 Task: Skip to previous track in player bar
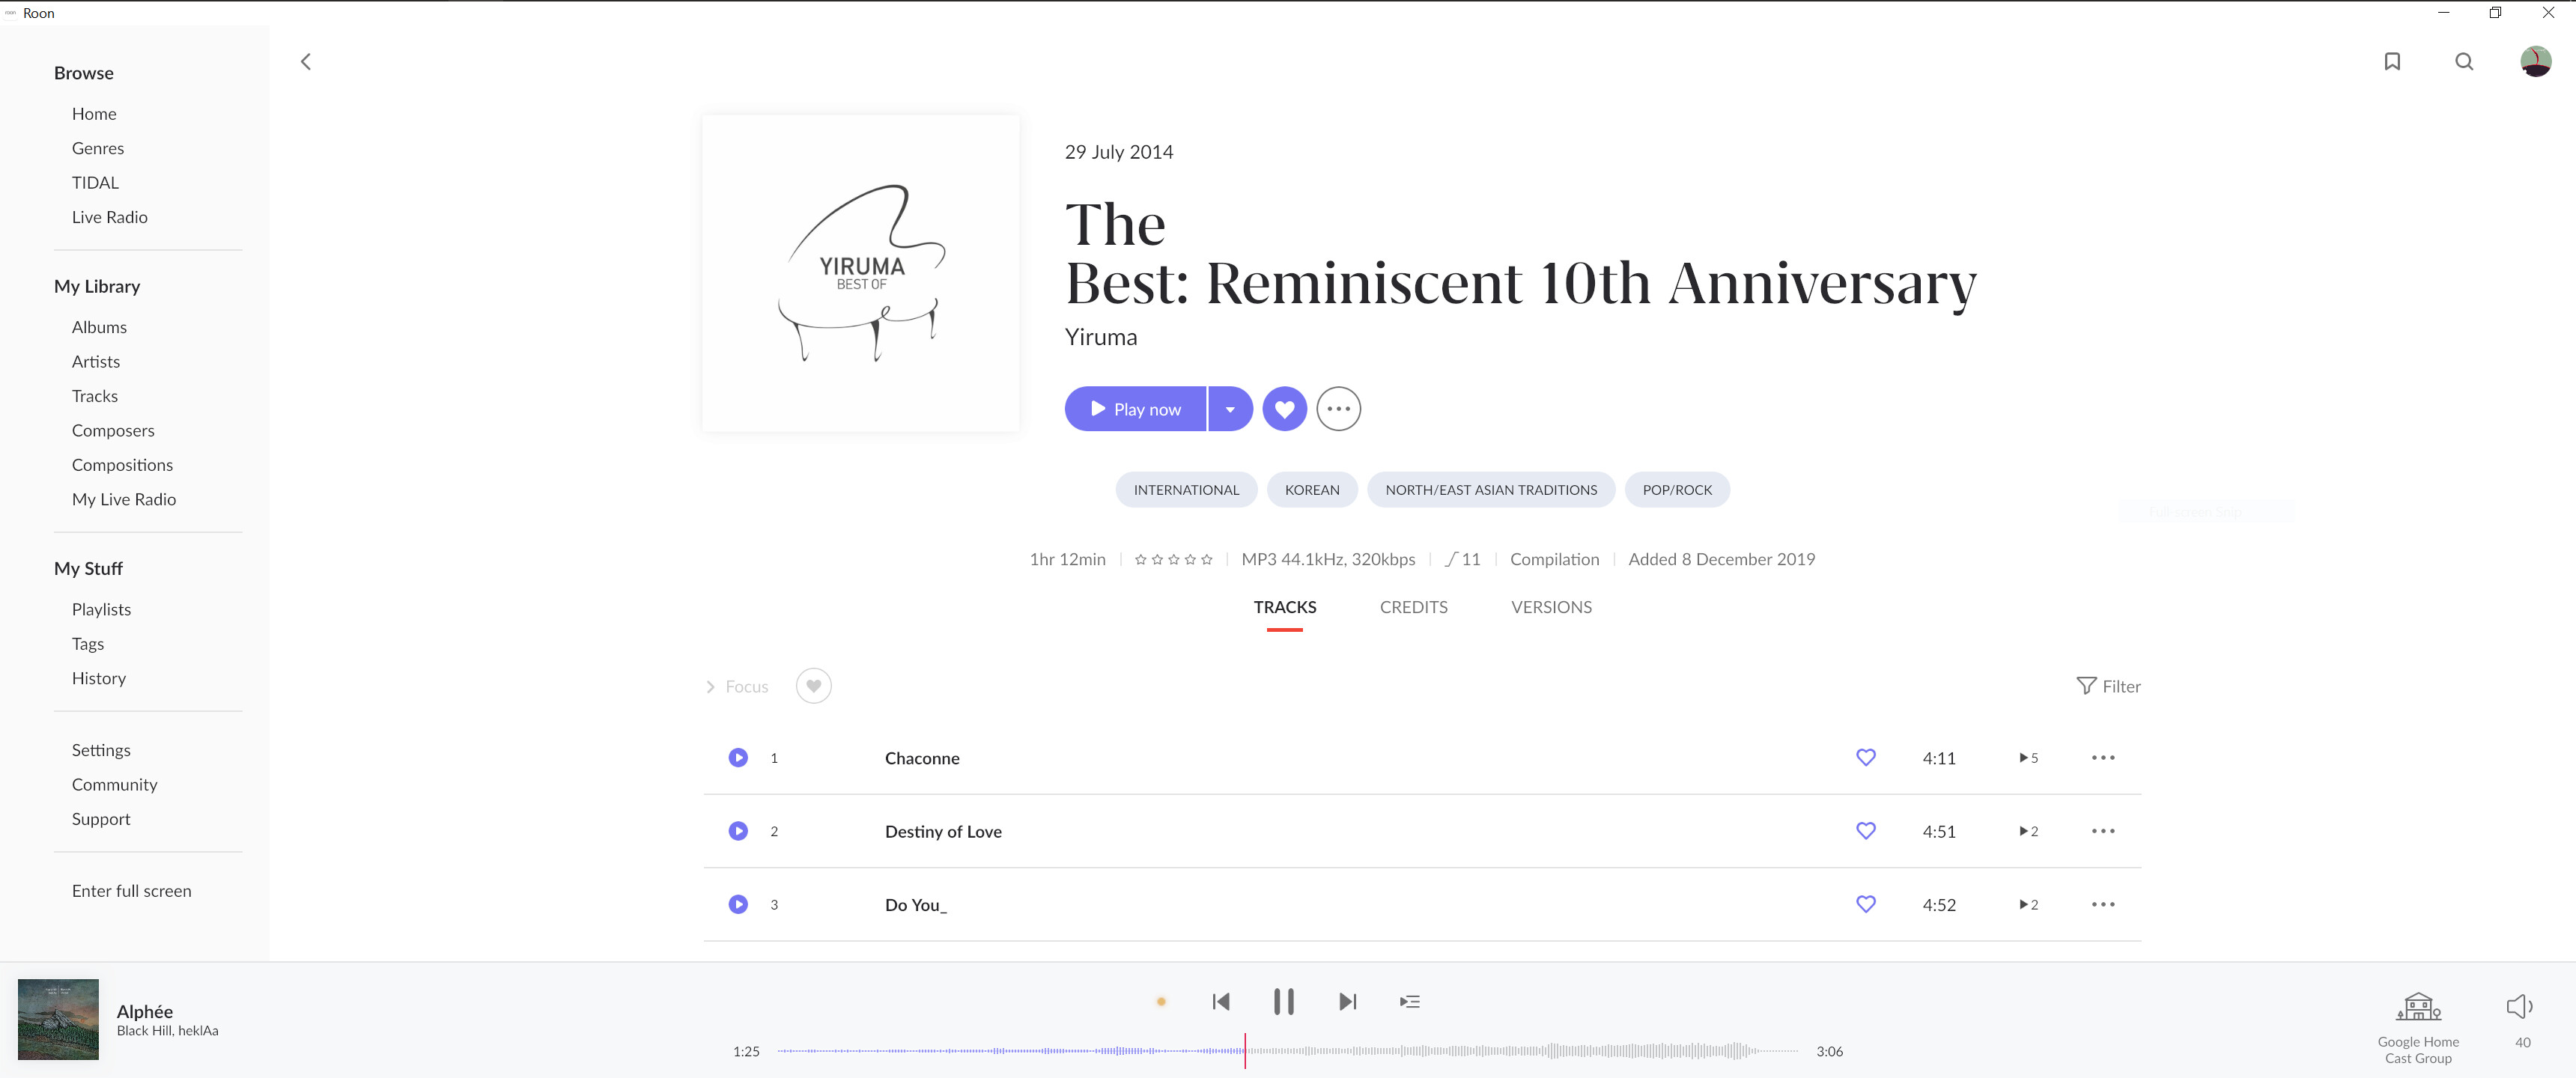pyautogui.click(x=1221, y=1001)
